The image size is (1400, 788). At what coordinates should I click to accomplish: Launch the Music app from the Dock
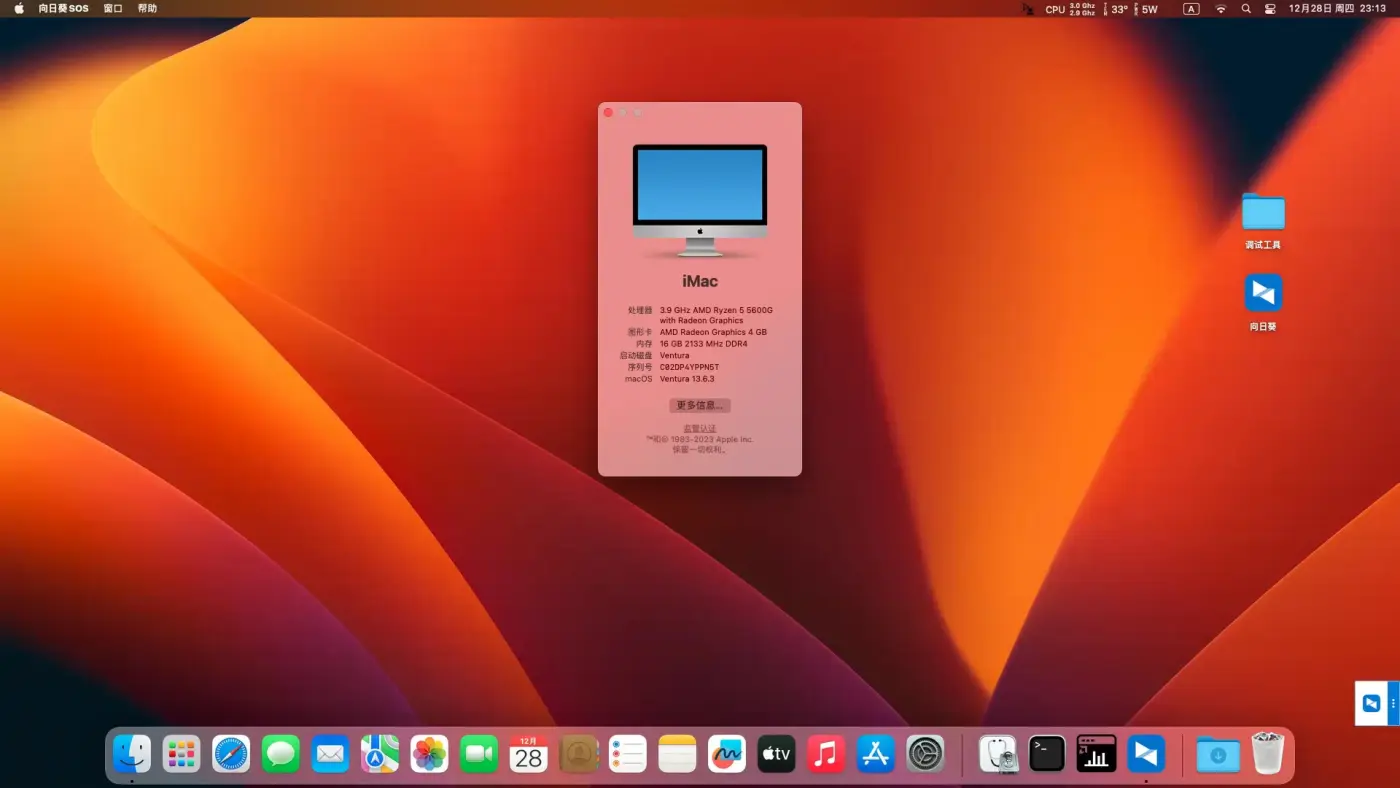(826, 754)
